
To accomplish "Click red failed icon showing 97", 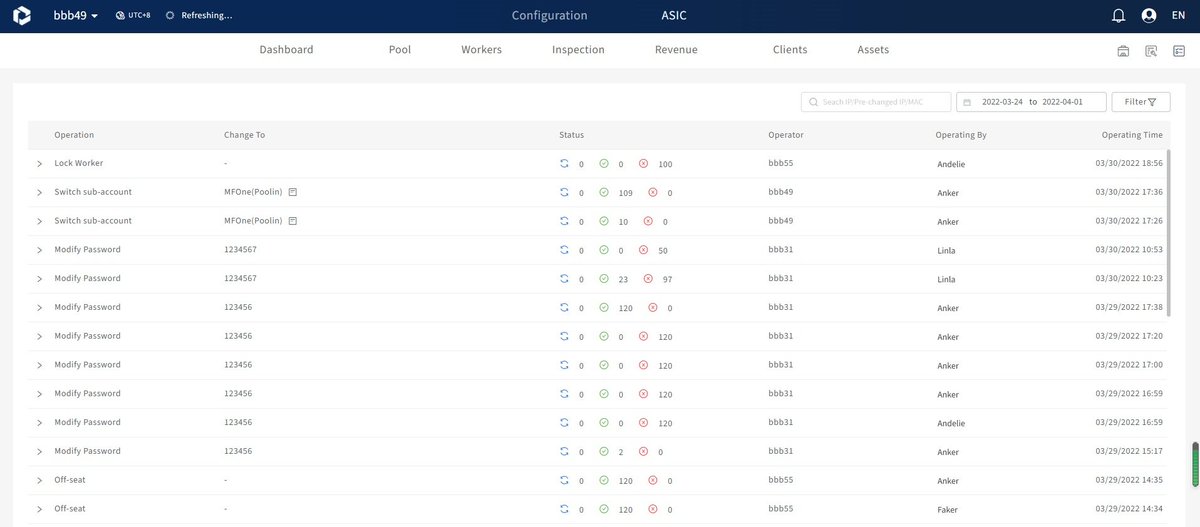I will pos(647,279).
